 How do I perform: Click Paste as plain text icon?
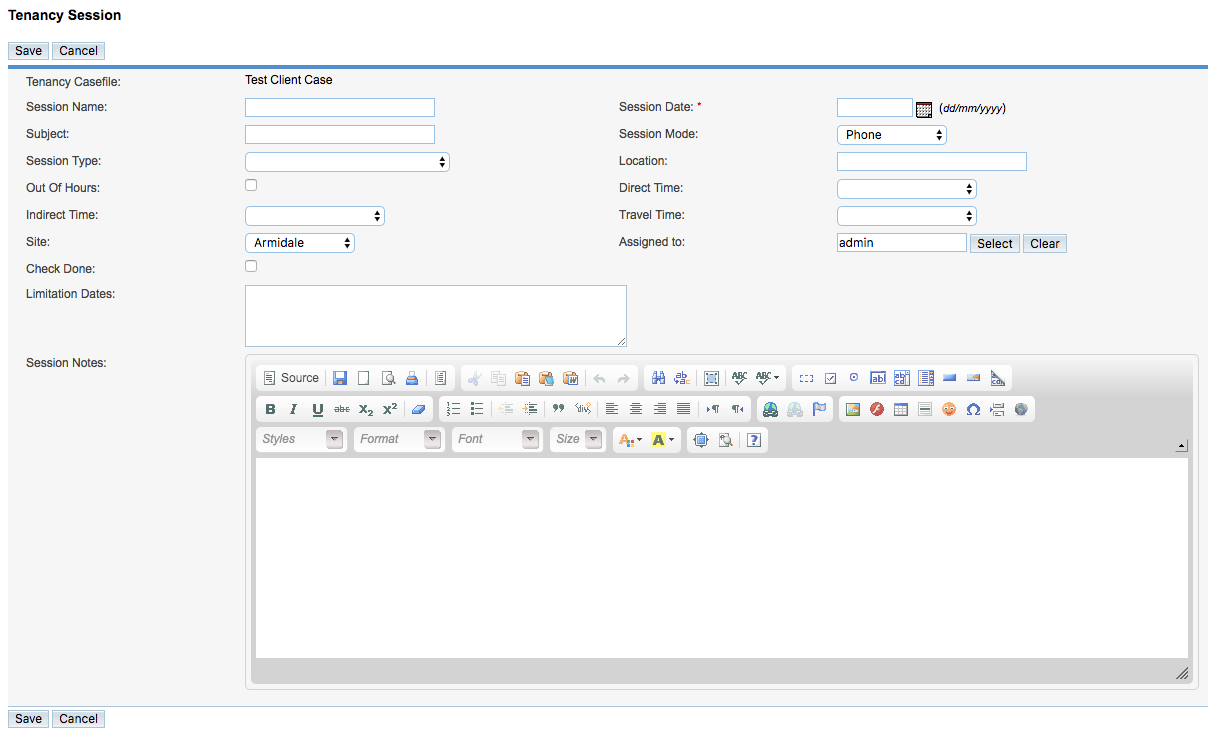[x=546, y=378]
